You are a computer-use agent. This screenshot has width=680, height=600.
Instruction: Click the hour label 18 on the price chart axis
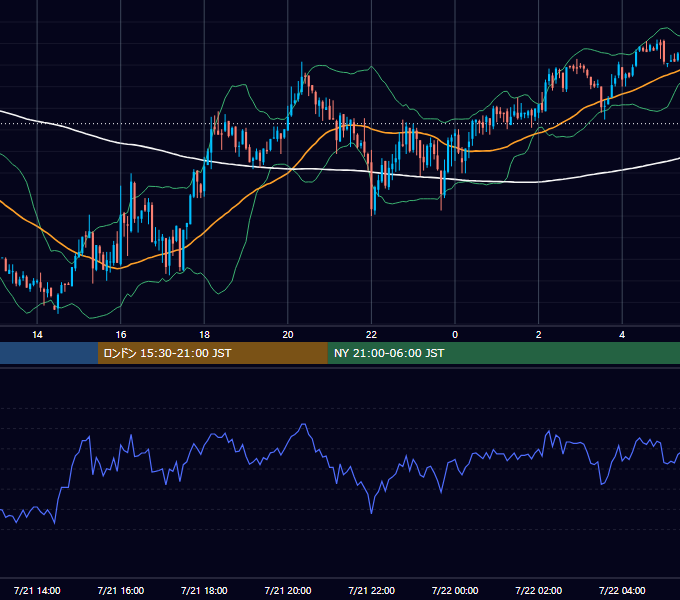click(204, 335)
